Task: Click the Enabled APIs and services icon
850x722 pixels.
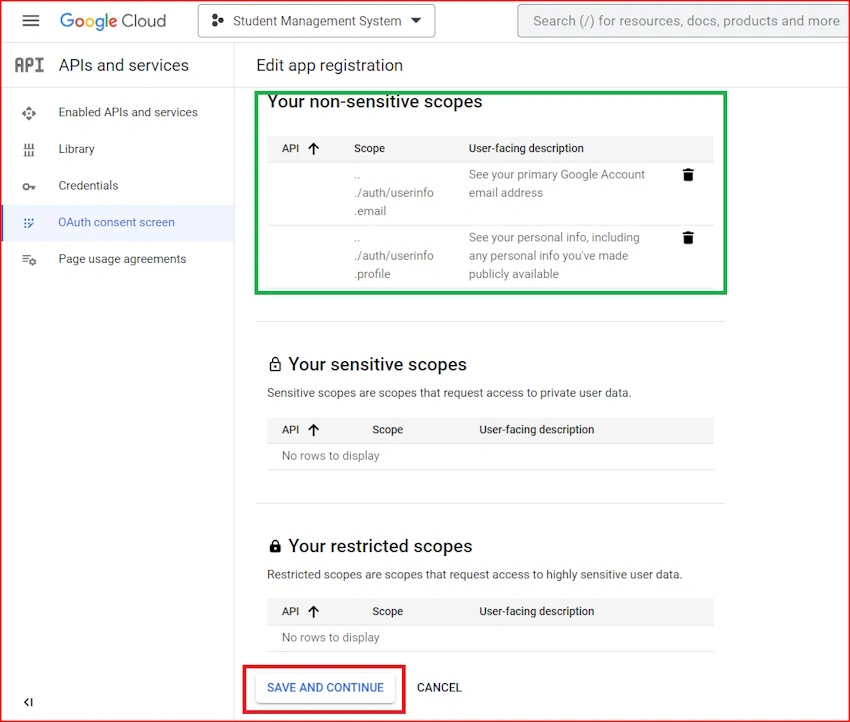Action: pos(29,113)
